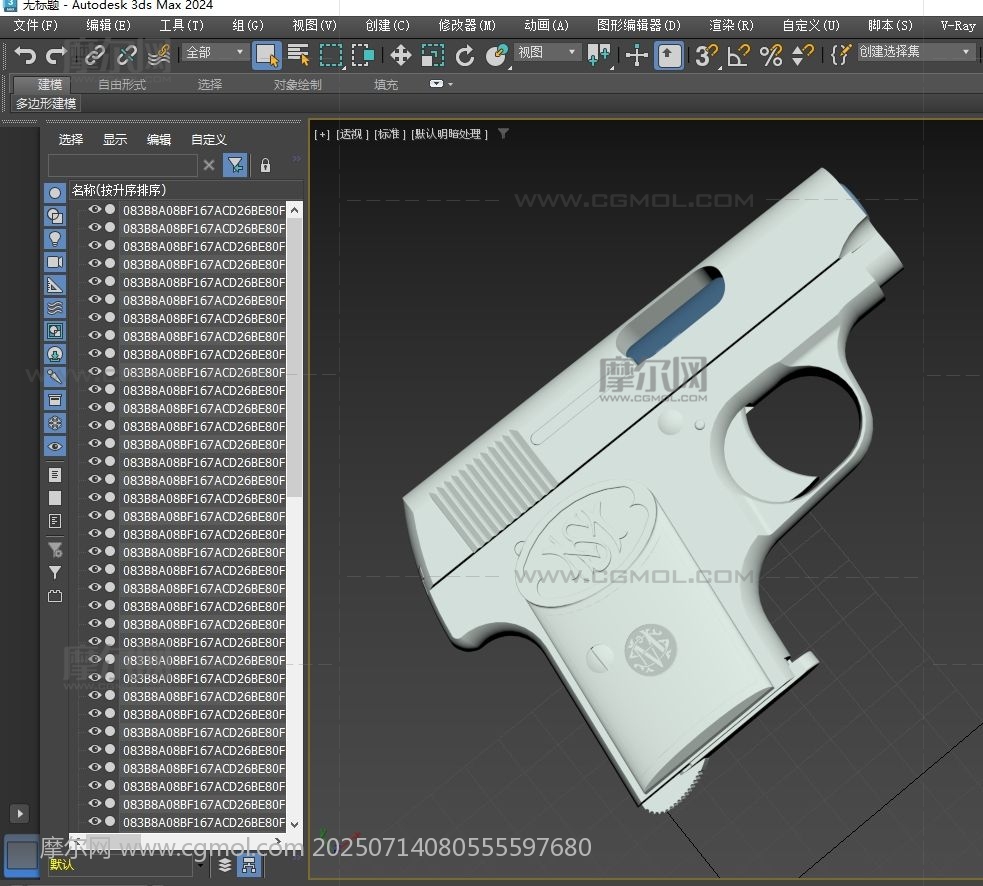983x886 pixels.
Task: Toggle the 3D Snaps button
Action: tap(707, 55)
